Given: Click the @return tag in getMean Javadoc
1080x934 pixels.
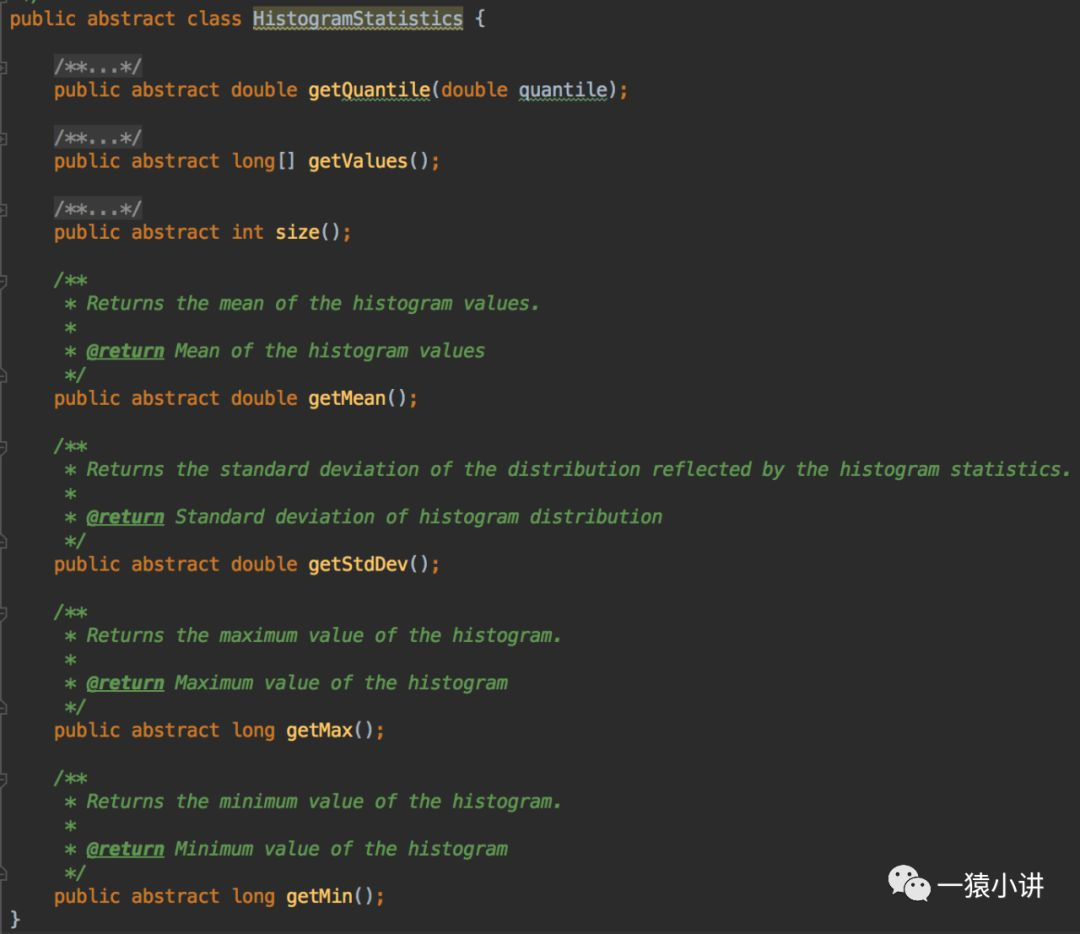Looking at the screenshot, I should 125,351.
